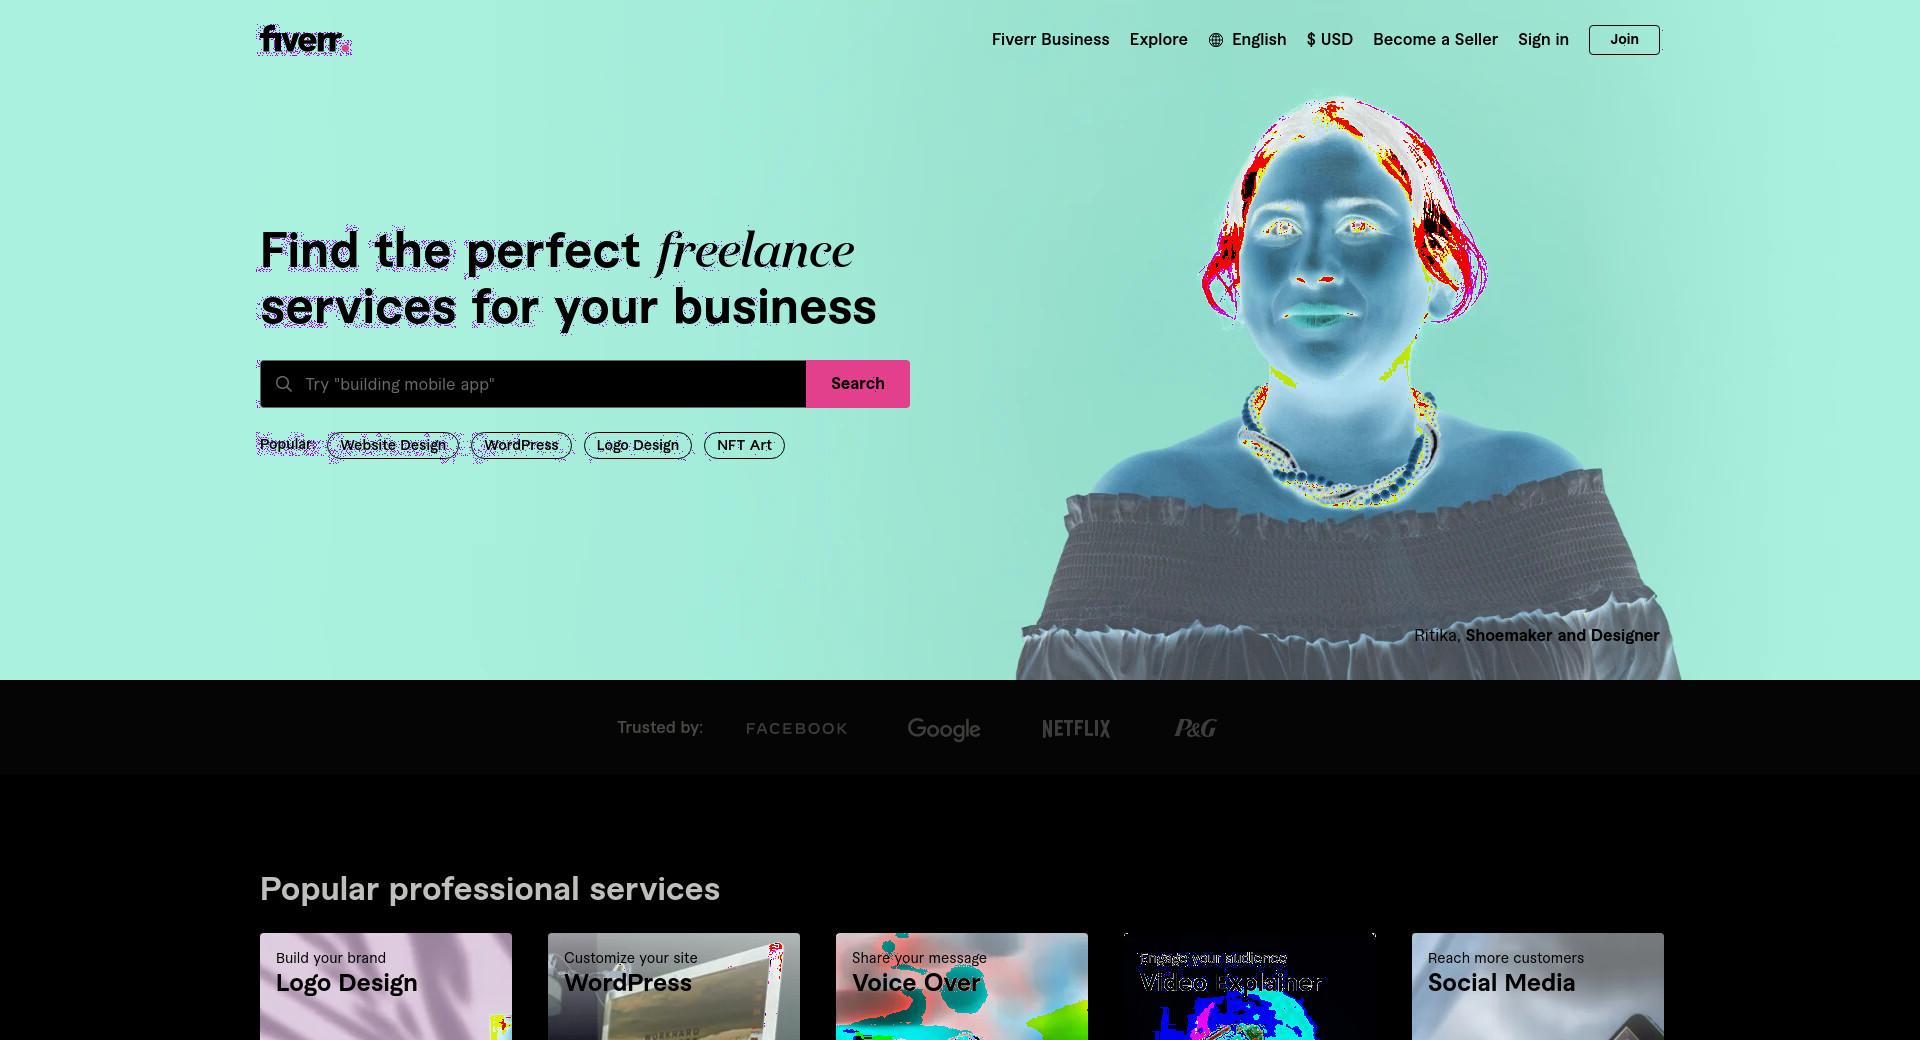Click the Netflix trusted-by logo
This screenshot has height=1040, width=1920.
click(1076, 729)
